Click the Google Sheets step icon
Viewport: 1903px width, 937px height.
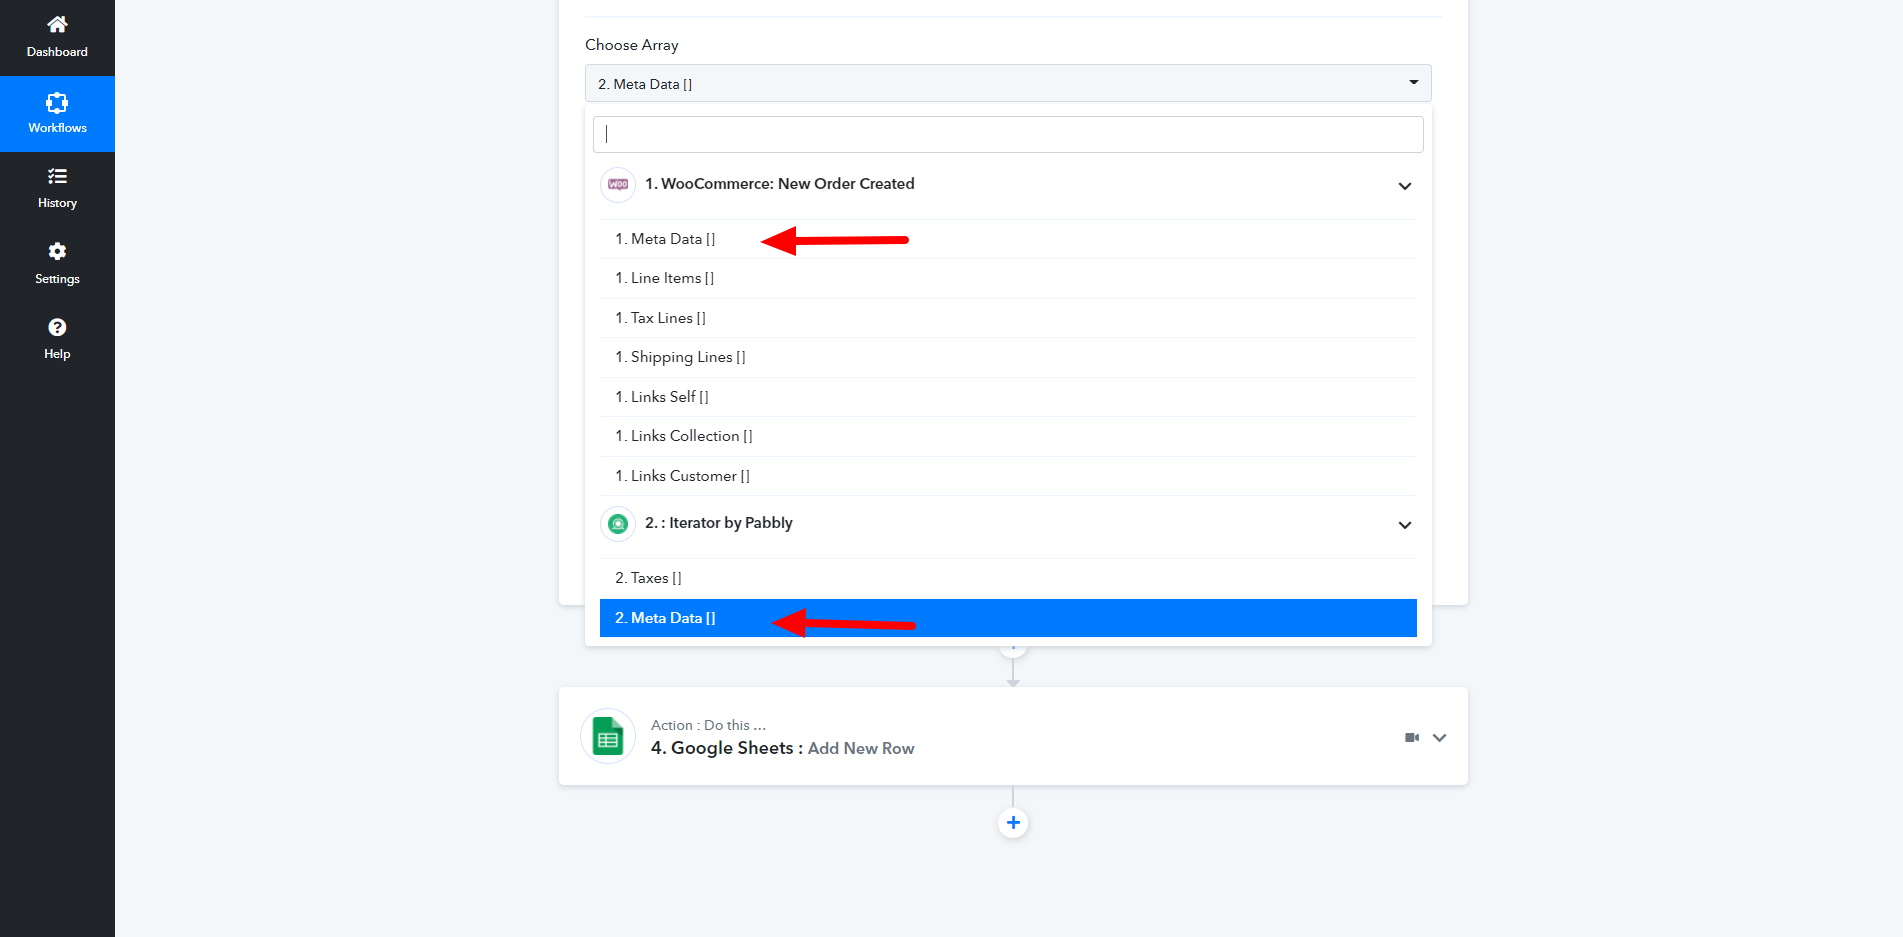[608, 737]
